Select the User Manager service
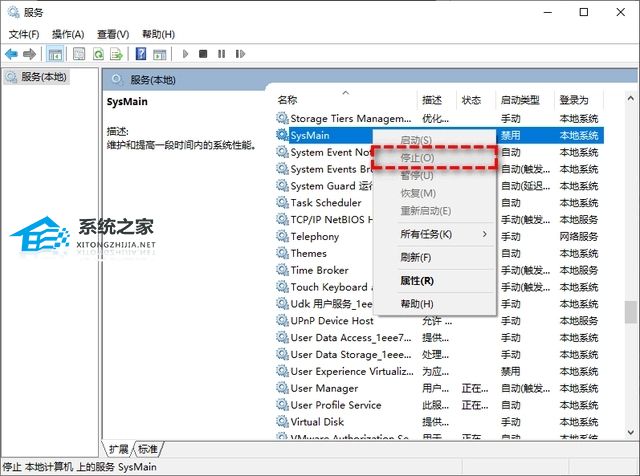 tap(439, 388)
